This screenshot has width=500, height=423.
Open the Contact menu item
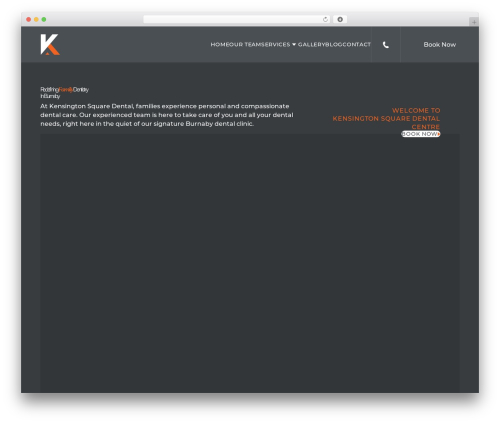pos(357,44)
